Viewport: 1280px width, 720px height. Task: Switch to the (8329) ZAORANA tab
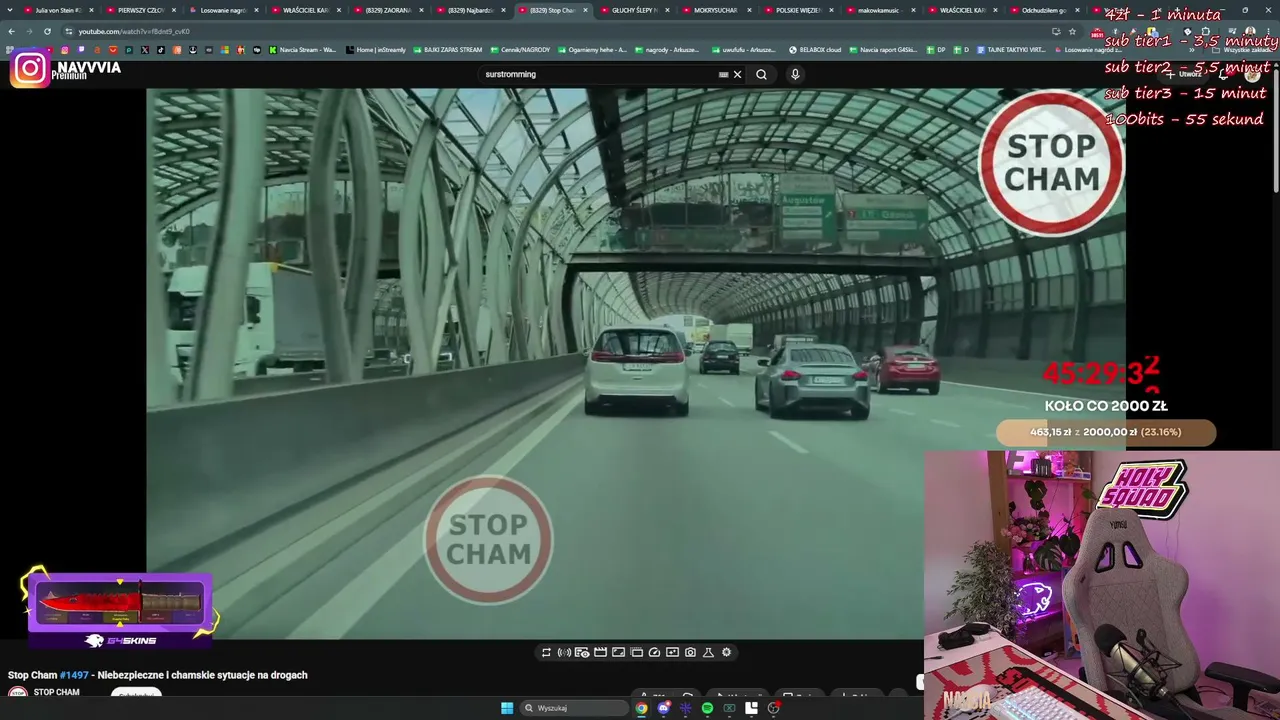click(388, 10)
